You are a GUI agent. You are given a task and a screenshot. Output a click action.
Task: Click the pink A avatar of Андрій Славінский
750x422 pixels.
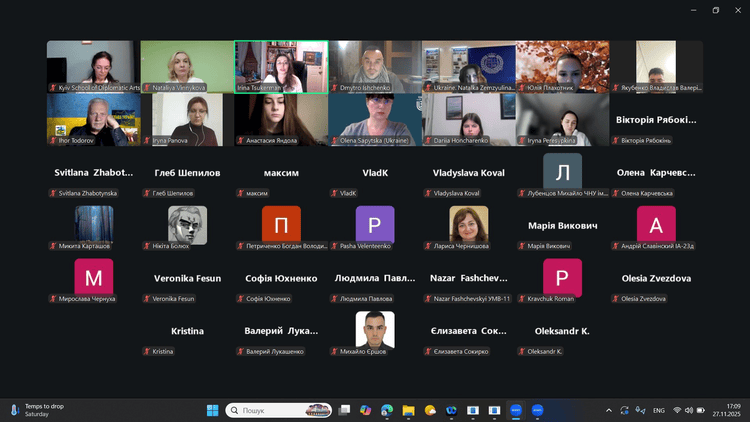pyautogui.click(x=656, y=224)
